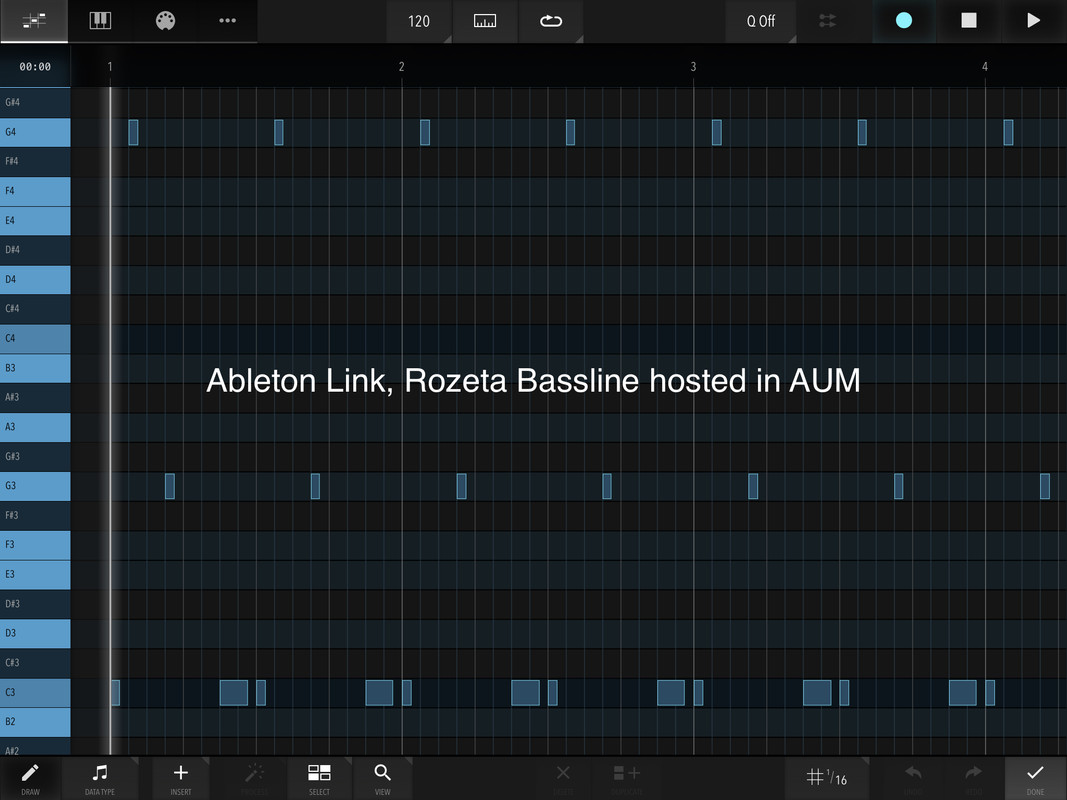Tap the 00:00 time display
Image resolution: width=1067 pixels, height=800 pixels.
tap(35, 67)
